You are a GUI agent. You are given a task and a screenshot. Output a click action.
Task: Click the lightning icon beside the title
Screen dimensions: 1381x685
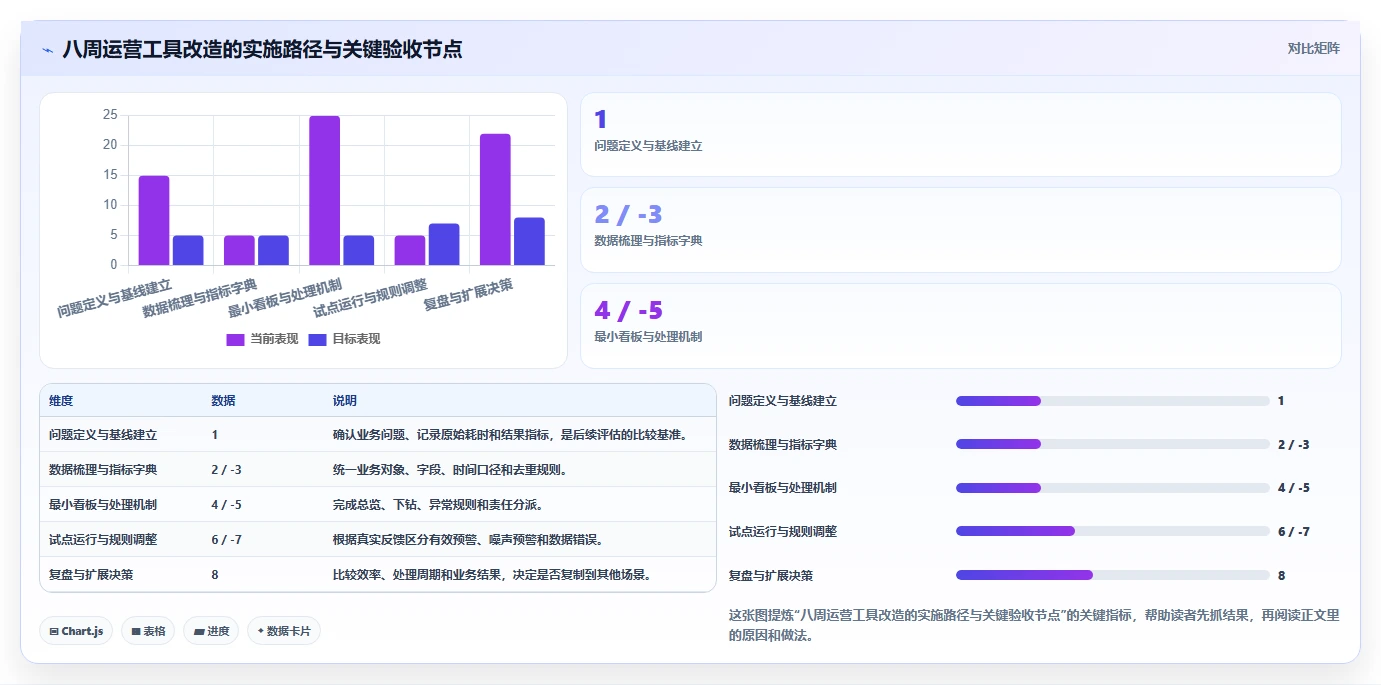47,50
